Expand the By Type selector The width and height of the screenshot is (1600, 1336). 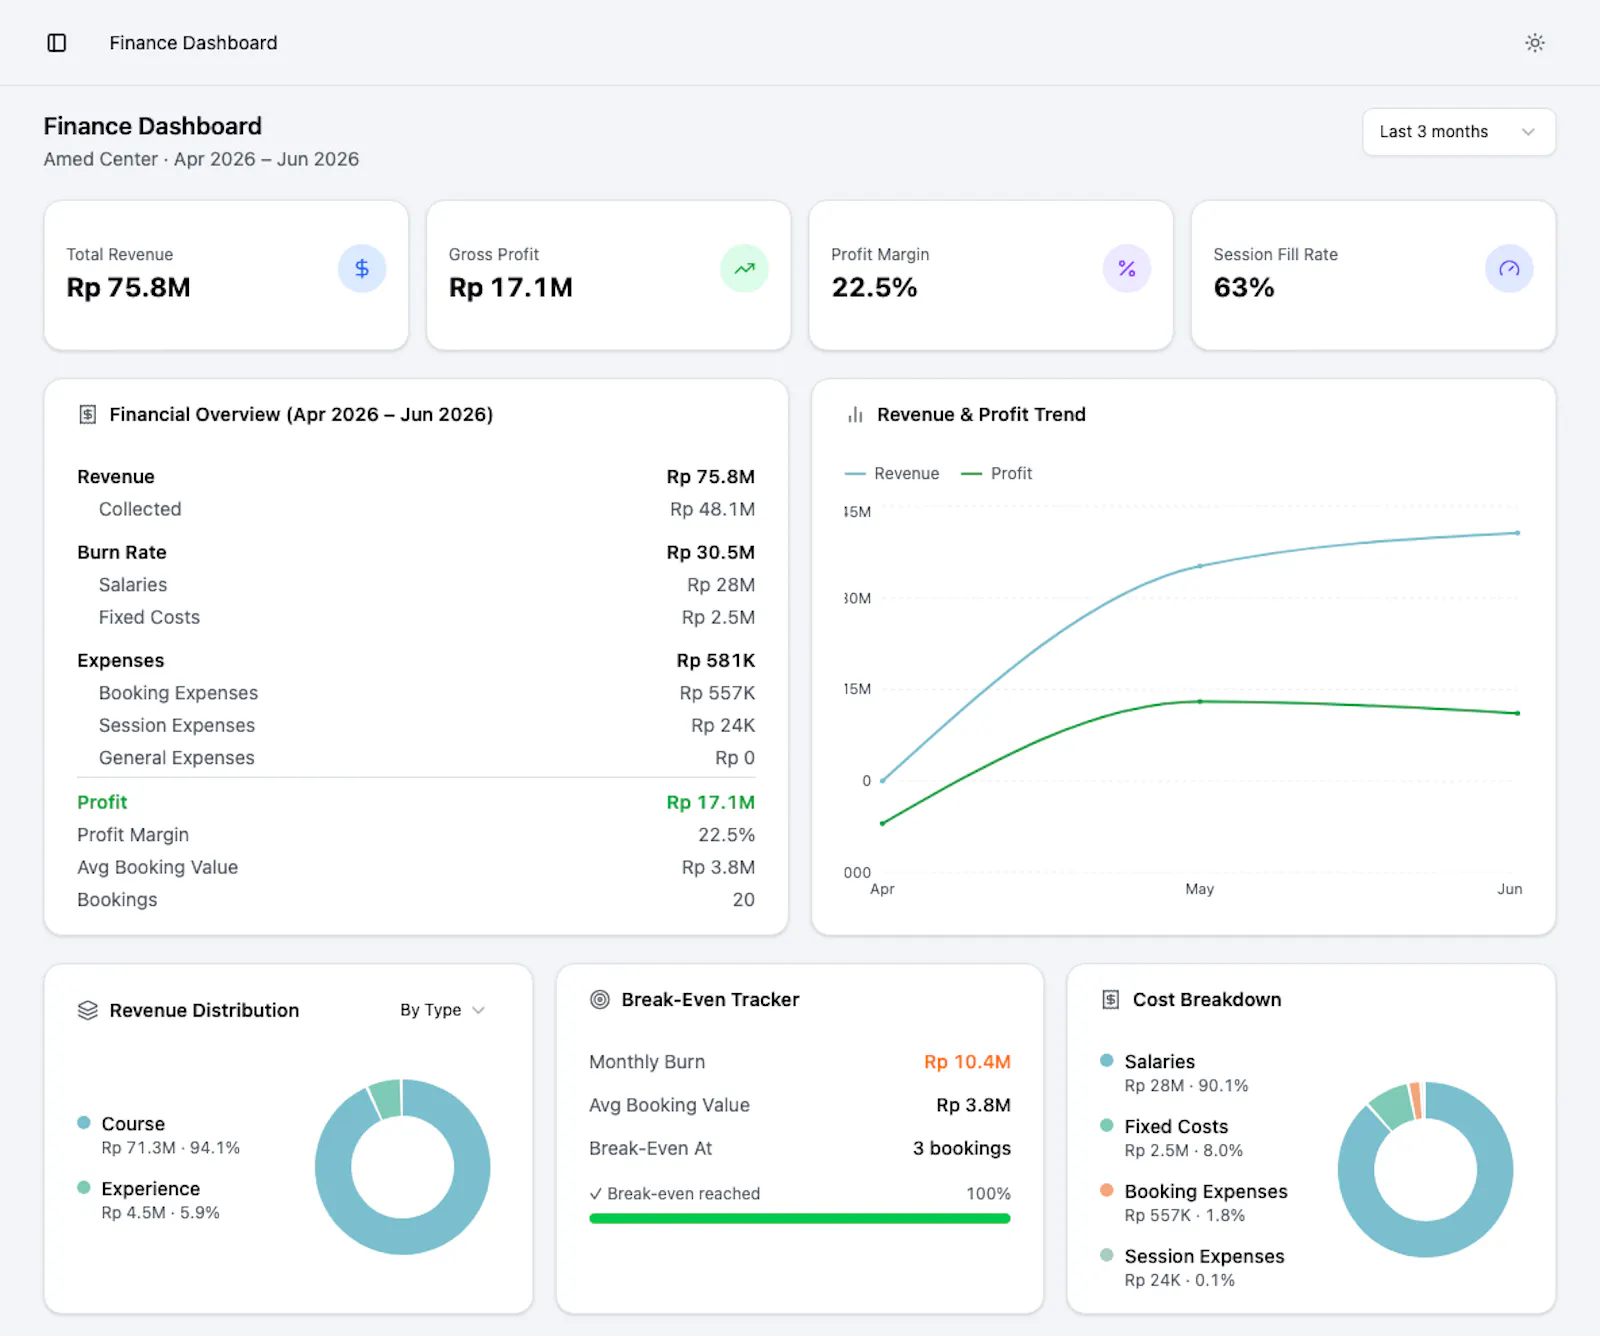pyautogui.click(x=442, y=1010)
